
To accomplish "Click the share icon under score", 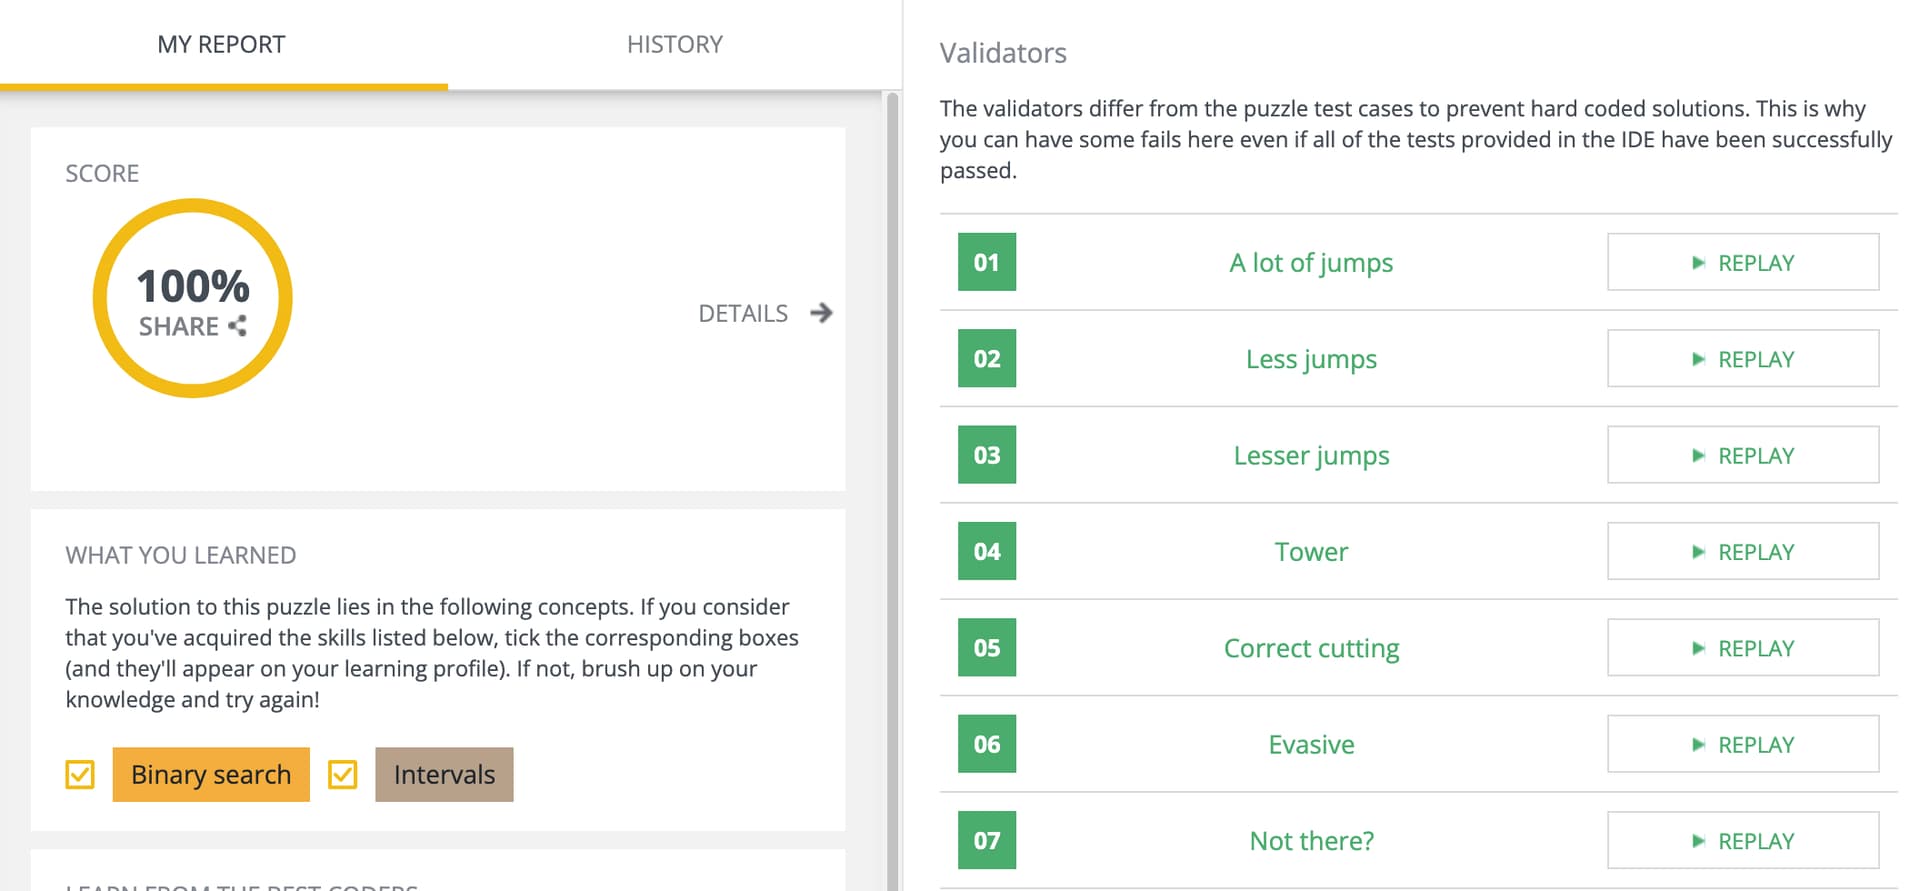I will (237, 326).
